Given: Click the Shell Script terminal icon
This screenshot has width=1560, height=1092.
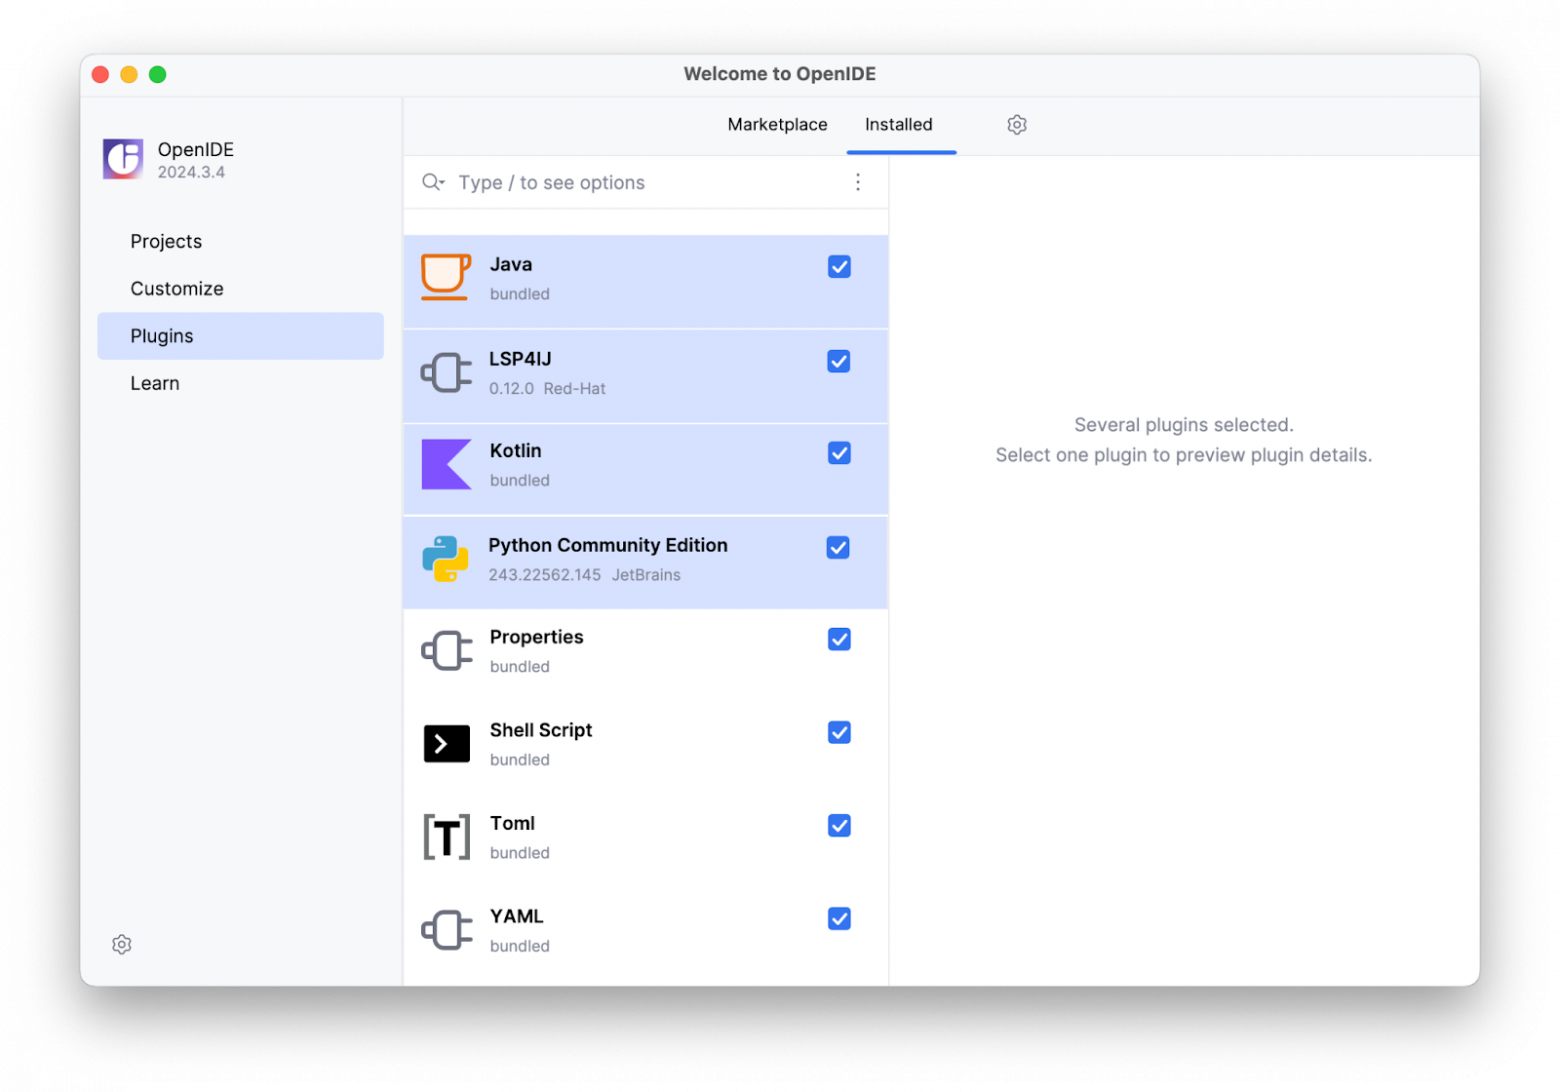Looking at the screenshot, I should pyautogui.click(x=446, y=744).
